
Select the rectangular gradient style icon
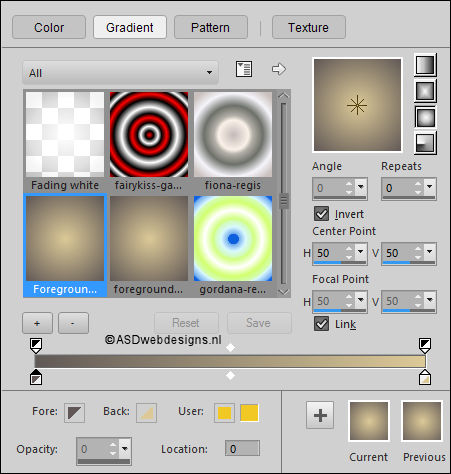pos(425,91)
